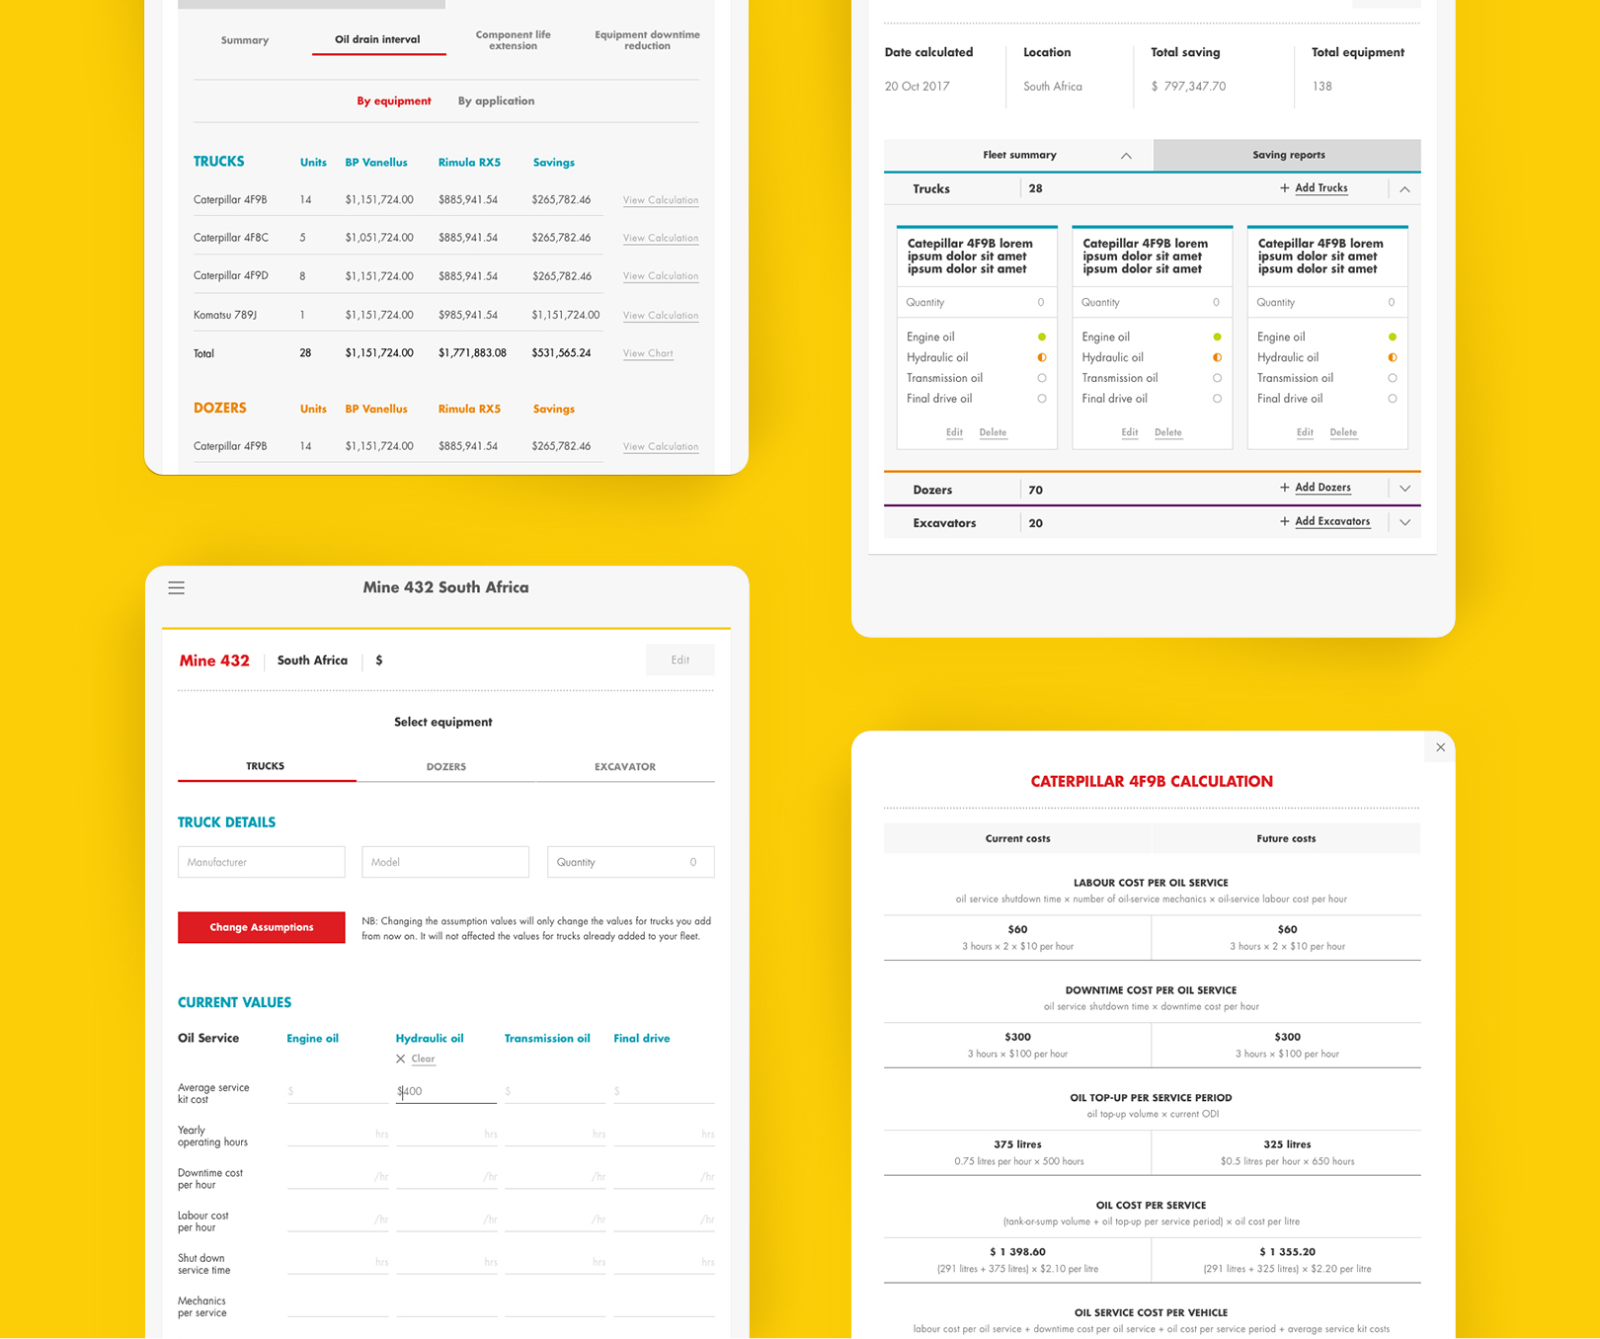
Task: Click the plus icon next to Add Trucks
Action: [x=1284, y=188]
